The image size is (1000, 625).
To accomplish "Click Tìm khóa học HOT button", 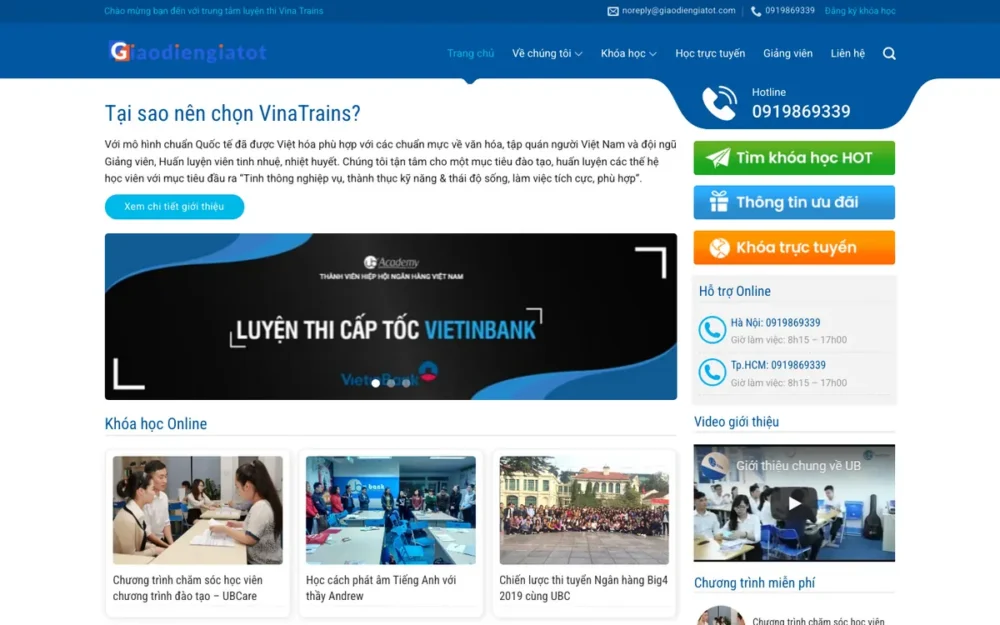I will [x=794, y=158].
